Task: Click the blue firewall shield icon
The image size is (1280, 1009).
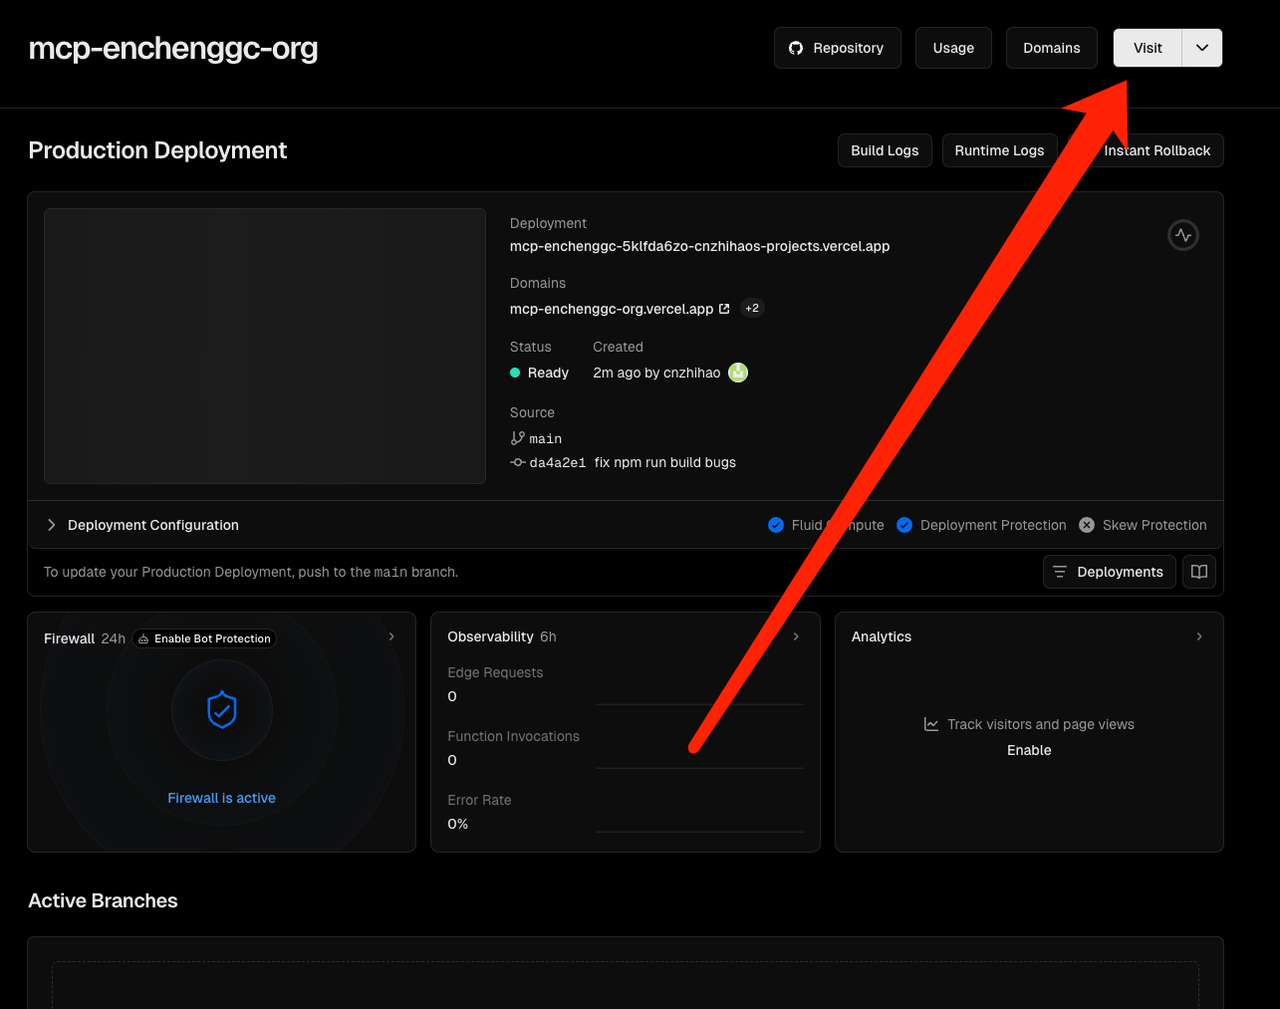Action: point(221,711)
